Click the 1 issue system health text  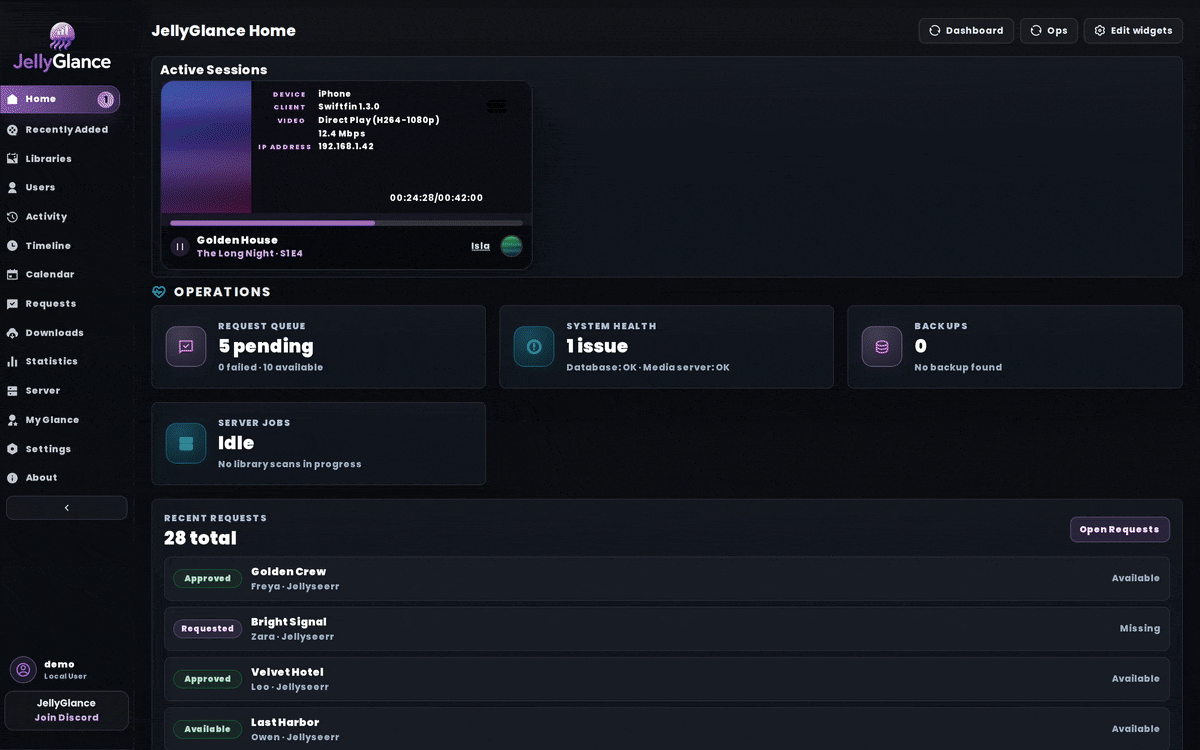point(597,346)
